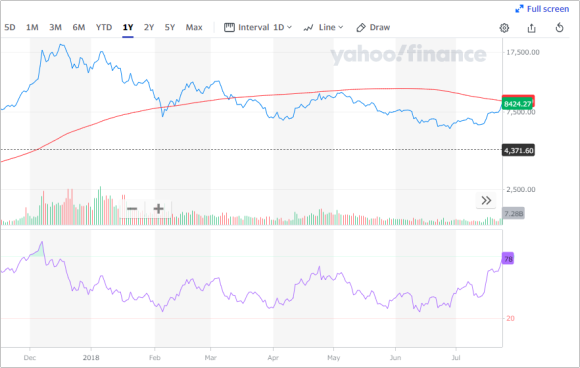Screen dimensions: 580x368
Task: Click the Mar date axis label
Action: pos(210,358)
